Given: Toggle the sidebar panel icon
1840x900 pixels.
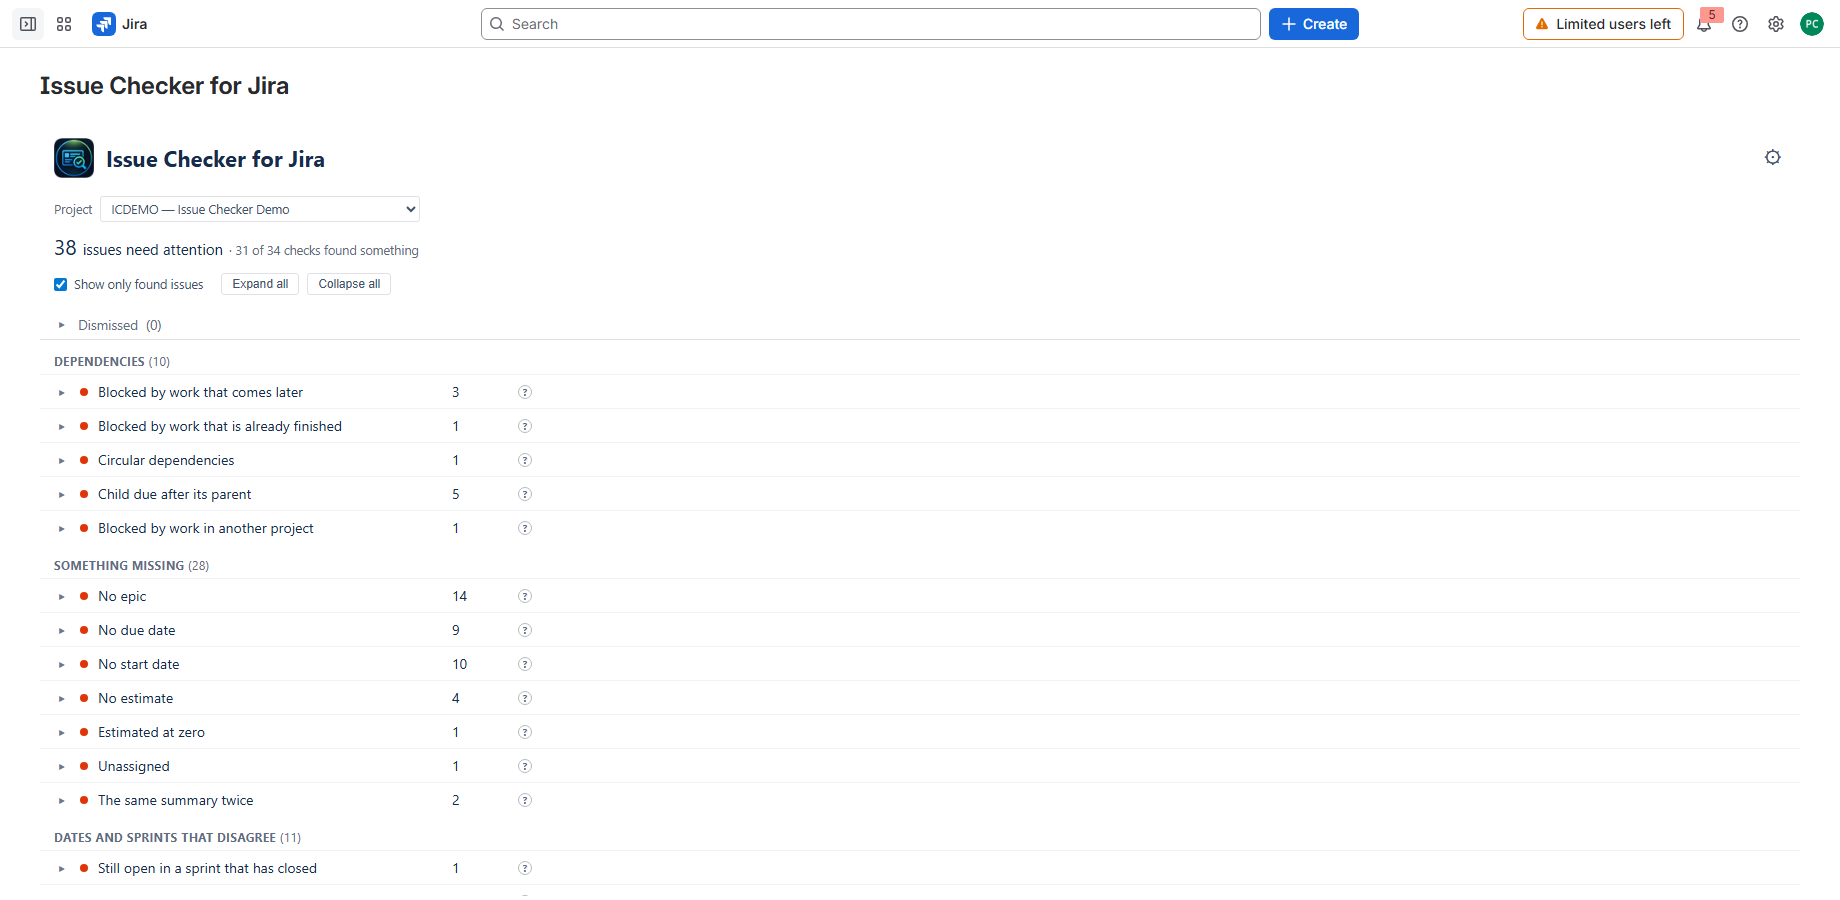Looking at the screenshot, I should click(x=28, y=24).
